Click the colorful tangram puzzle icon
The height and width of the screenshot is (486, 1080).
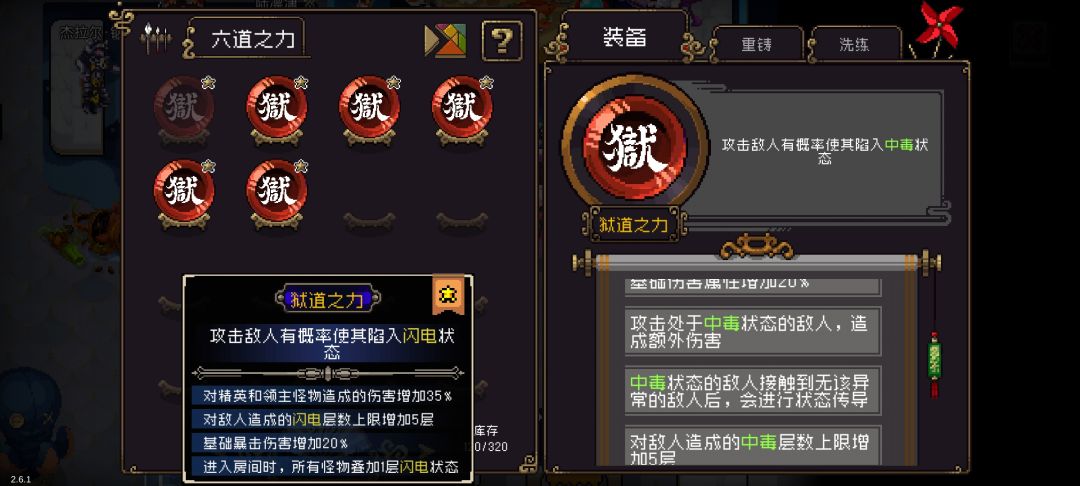pyautogui.click(x=445, y=41)
